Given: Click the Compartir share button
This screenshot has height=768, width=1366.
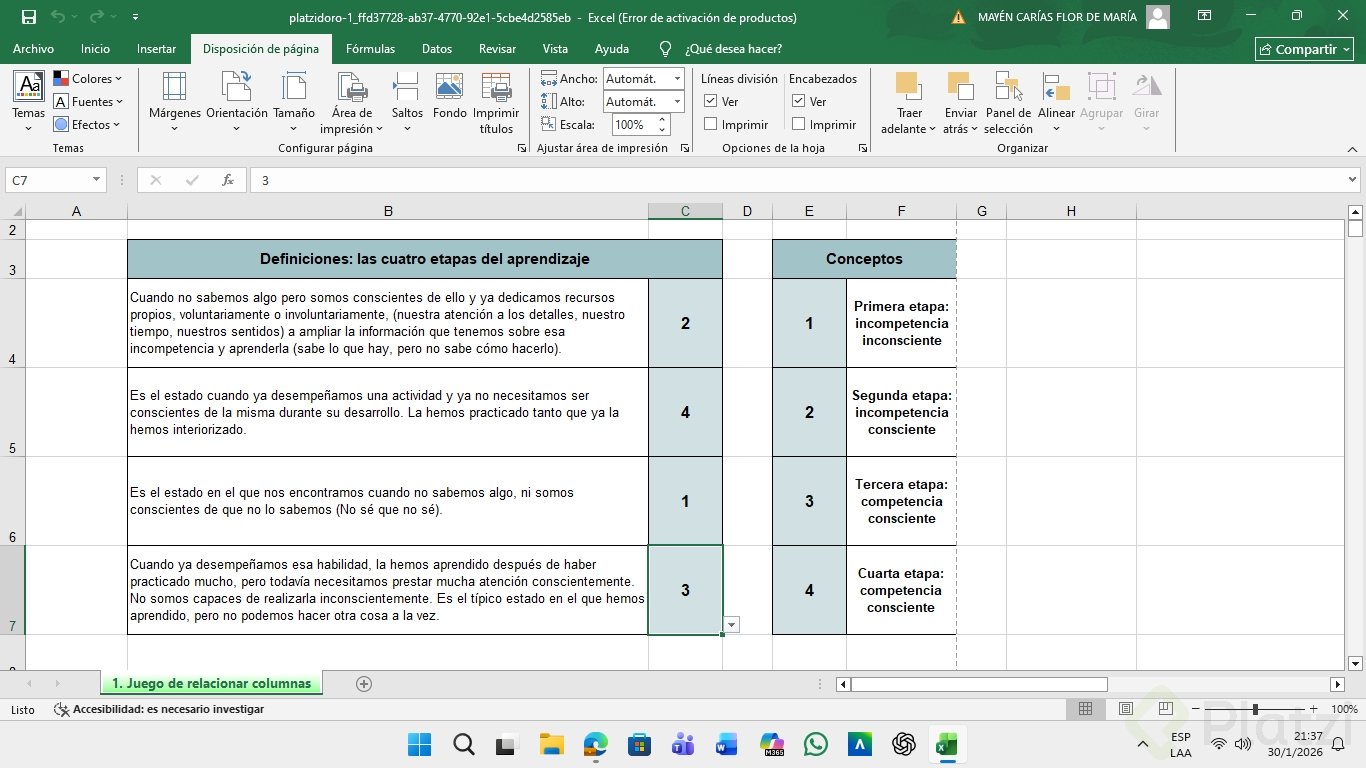Looking at the screenshot, I should (1305, 49).
